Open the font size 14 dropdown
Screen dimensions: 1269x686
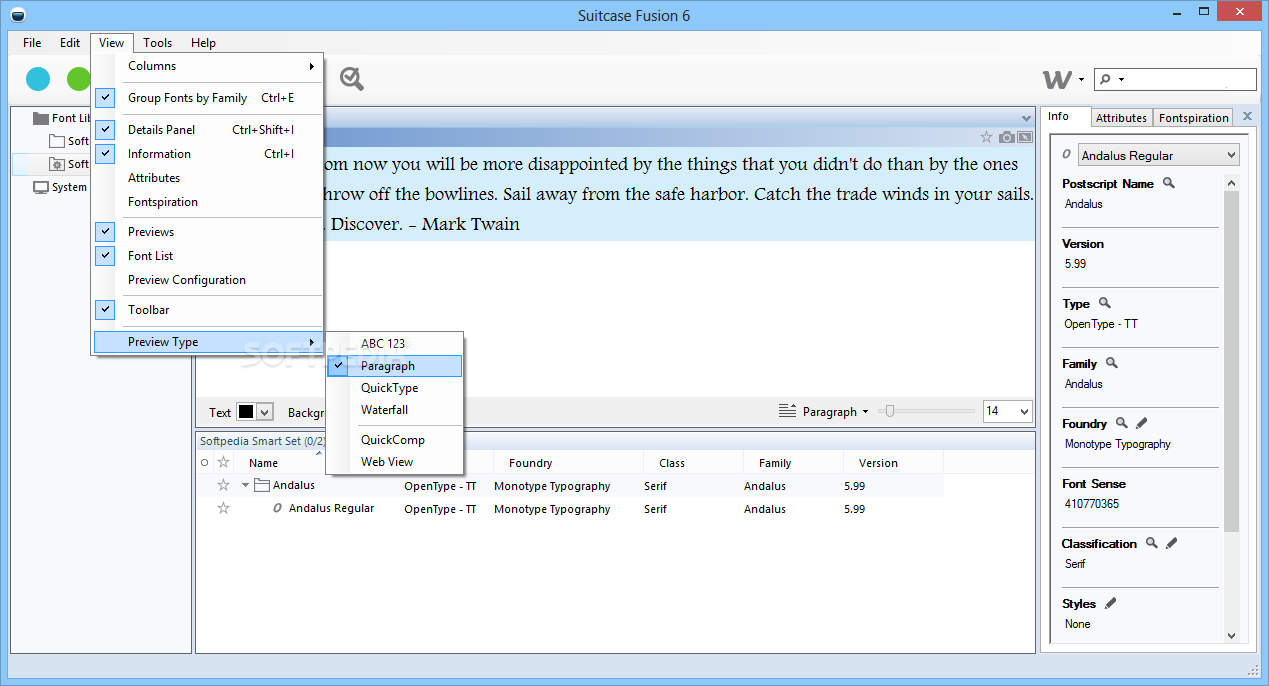pyautogui.click(x=1024, y=411)
